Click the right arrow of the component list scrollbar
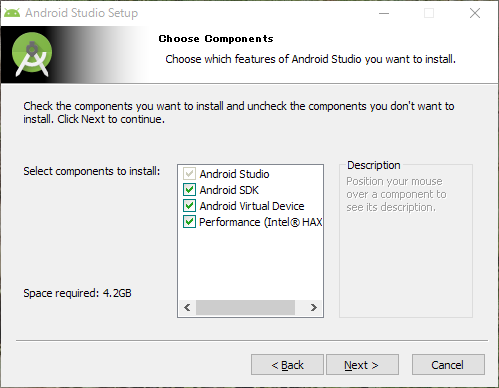This screenshot has width=499, height=388. click(313, 307)
